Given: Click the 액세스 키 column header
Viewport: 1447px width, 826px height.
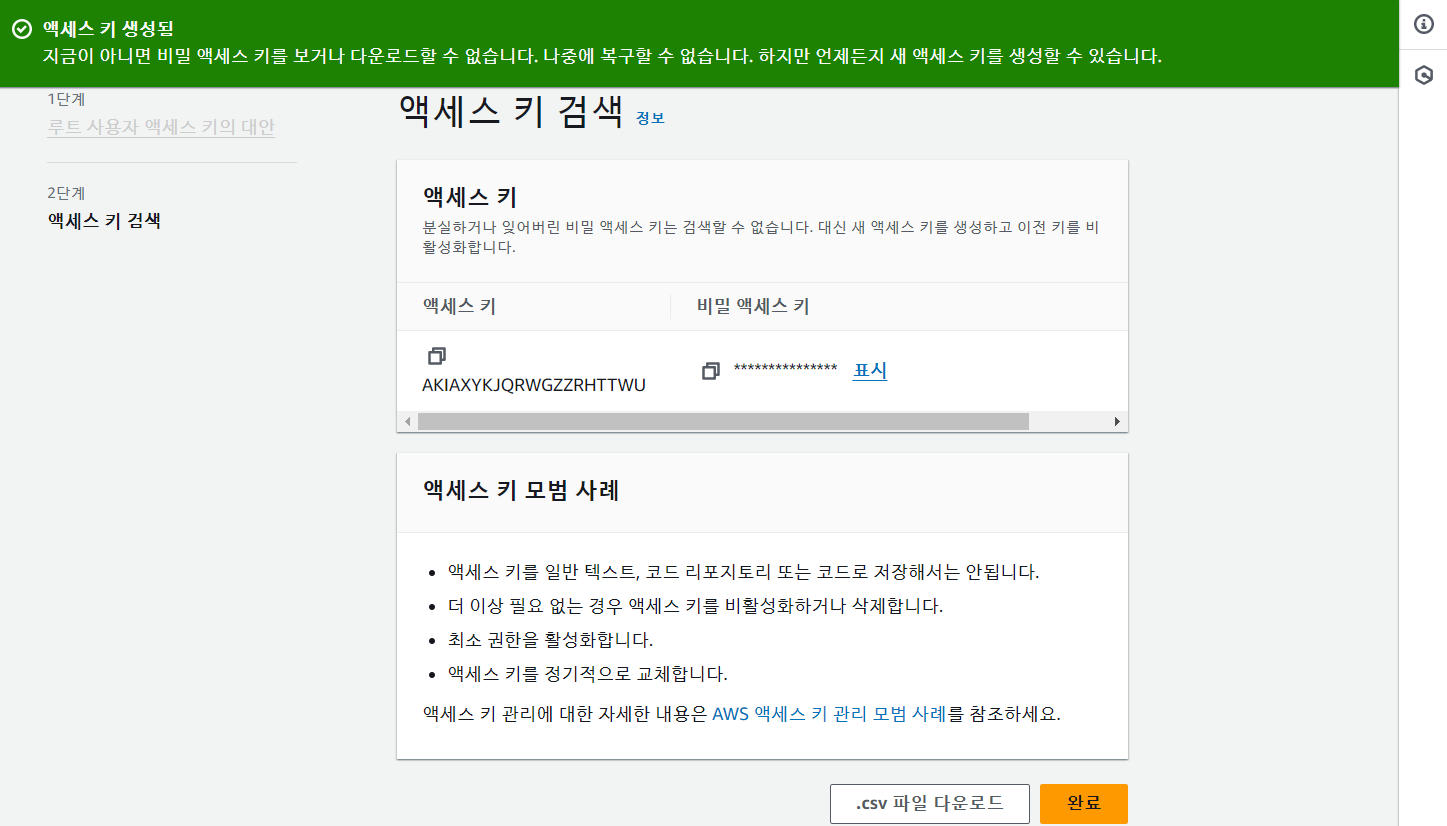Looking at the screenshot, I should 459,307.
